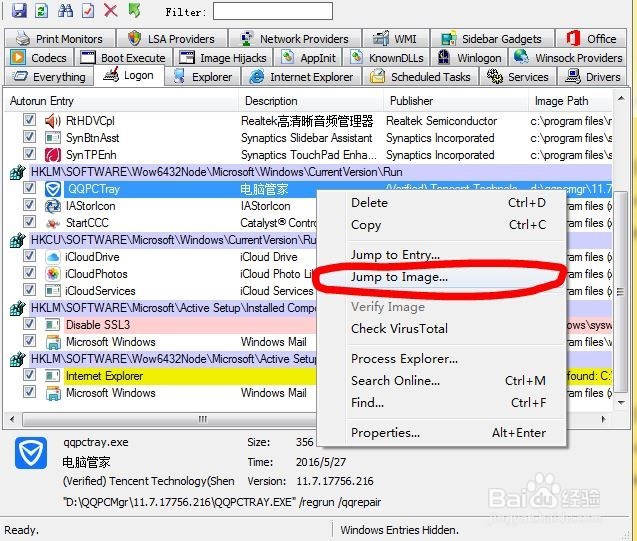Click the iCloudDrive cloud icon
Screen dimensions: 637x541
53,257
